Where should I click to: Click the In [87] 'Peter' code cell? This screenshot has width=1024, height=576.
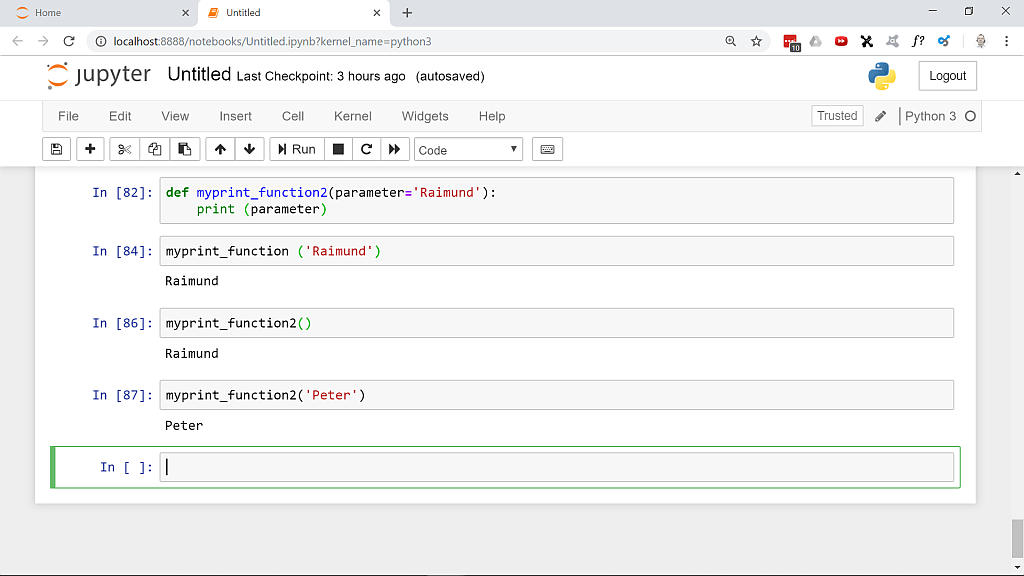pyautogui.click(x=556, y=395)
